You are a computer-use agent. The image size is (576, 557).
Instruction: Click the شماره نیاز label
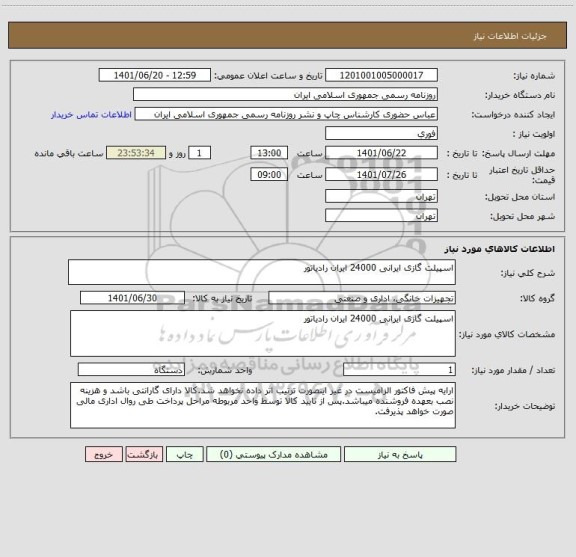[x=534, y=76]
